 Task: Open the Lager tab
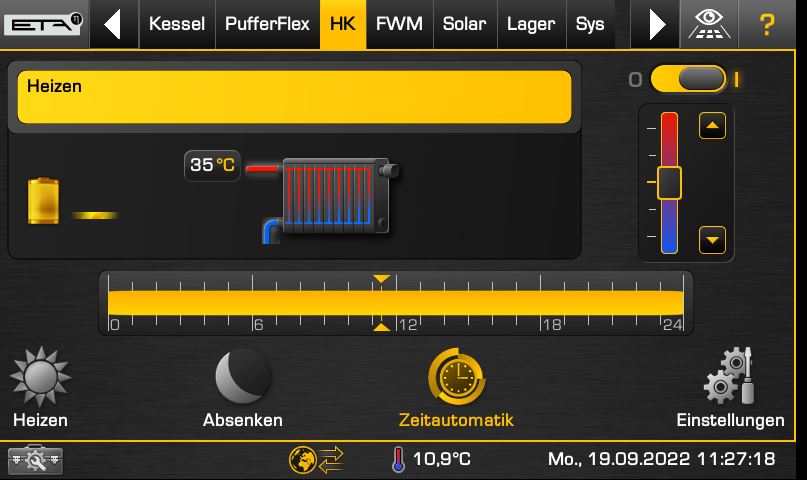pos(531,24)
